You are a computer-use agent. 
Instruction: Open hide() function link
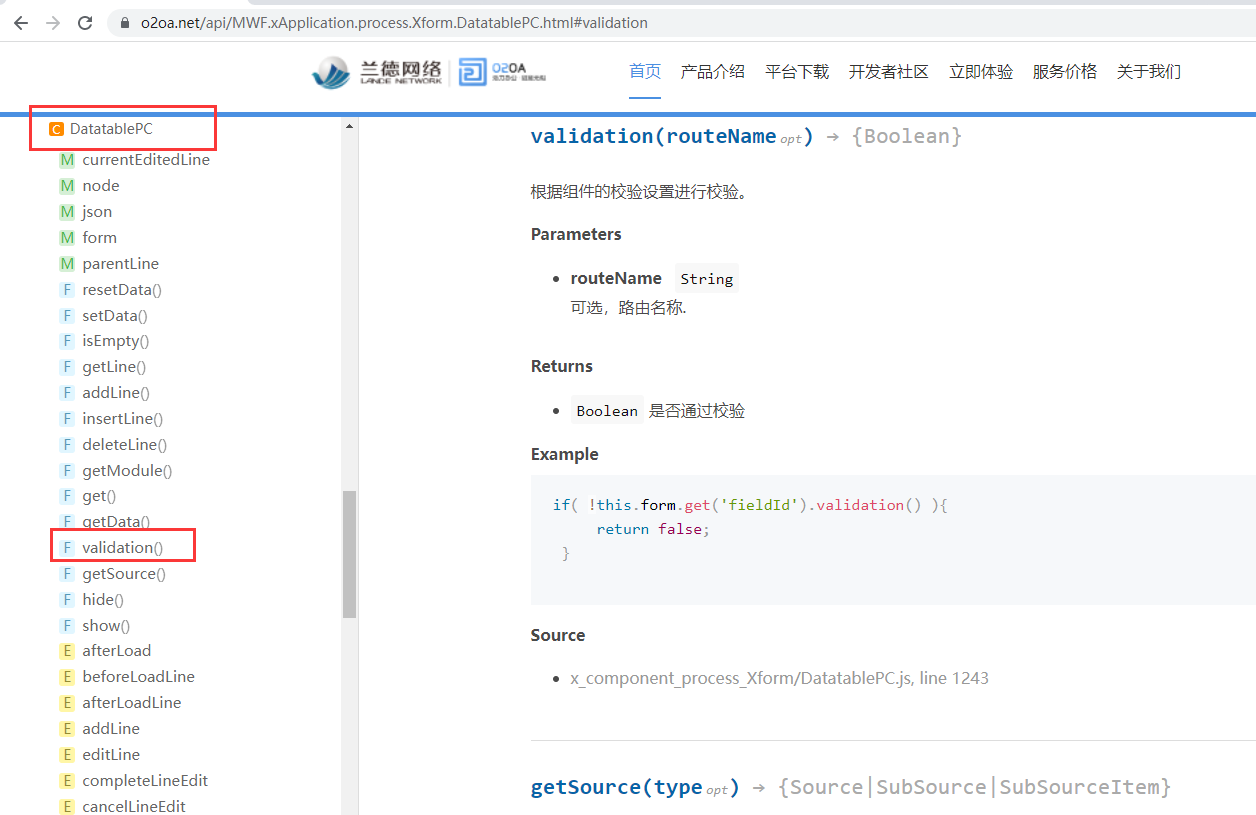(103, 600)
